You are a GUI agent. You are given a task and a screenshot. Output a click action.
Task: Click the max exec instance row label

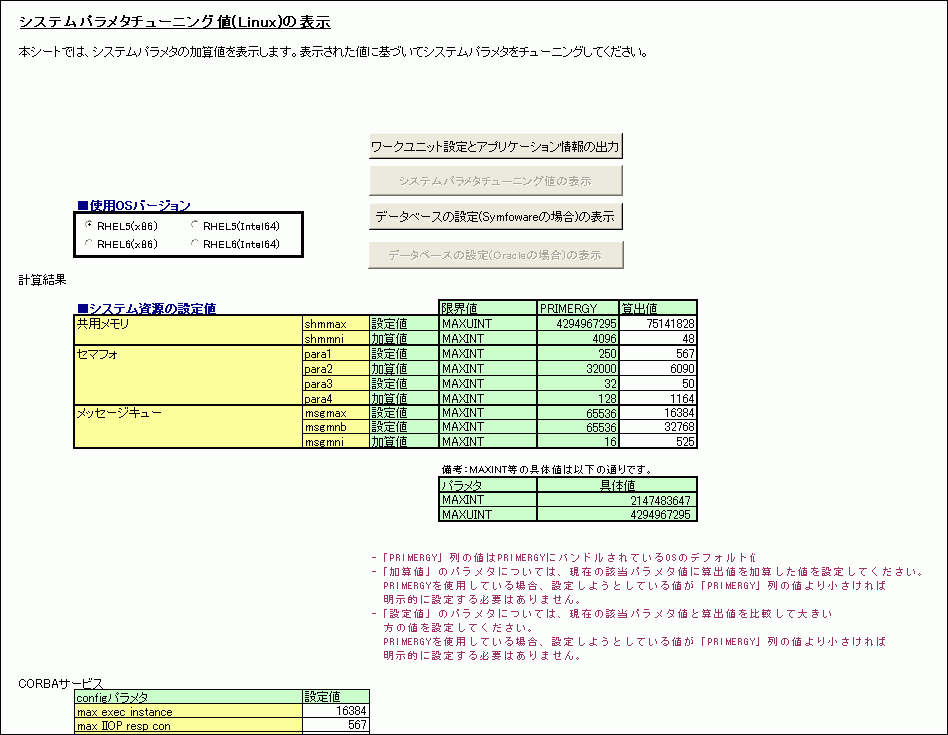[x=188, y=711]
